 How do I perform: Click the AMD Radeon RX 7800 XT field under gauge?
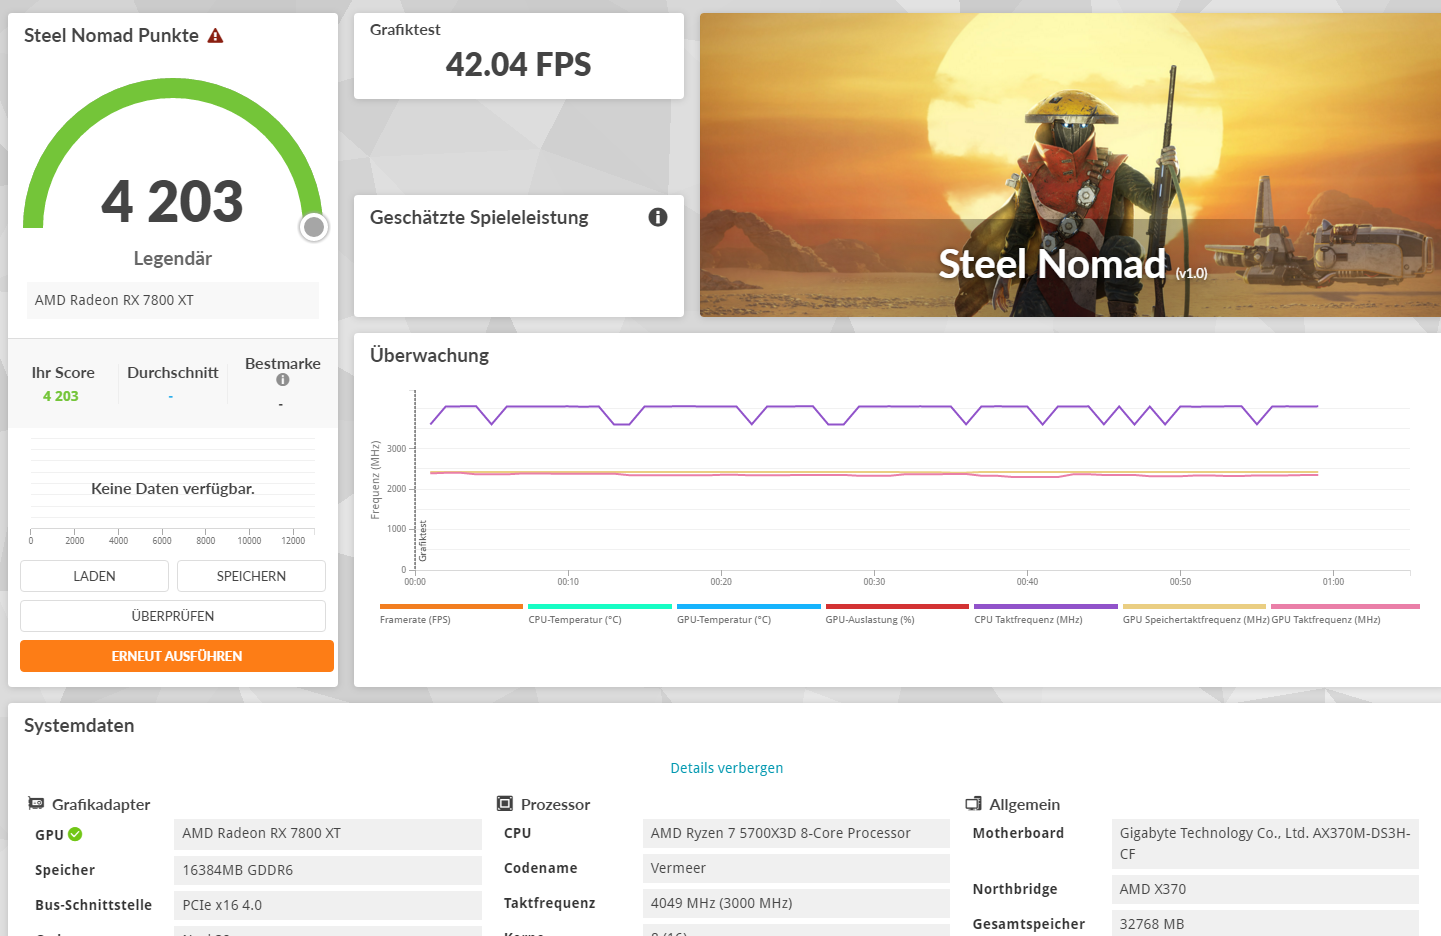click(173, 300)
